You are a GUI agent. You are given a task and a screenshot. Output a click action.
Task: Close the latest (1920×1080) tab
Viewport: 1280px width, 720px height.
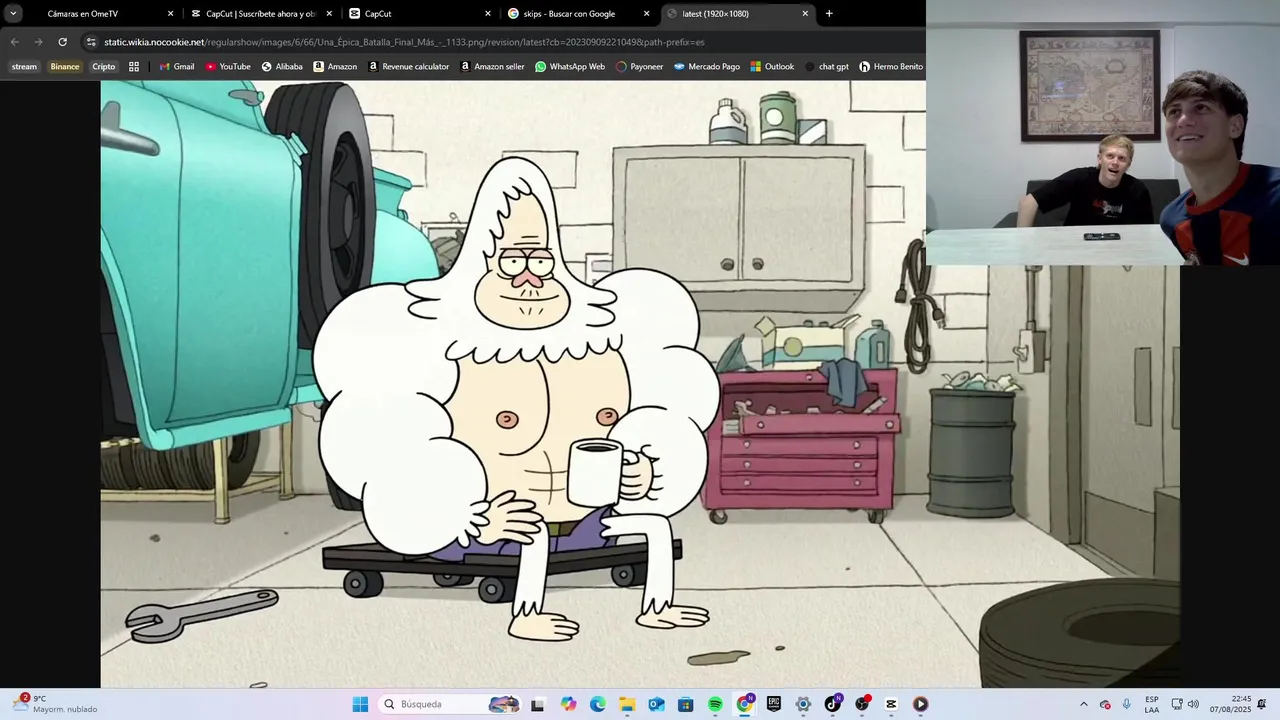coord(805,14)
